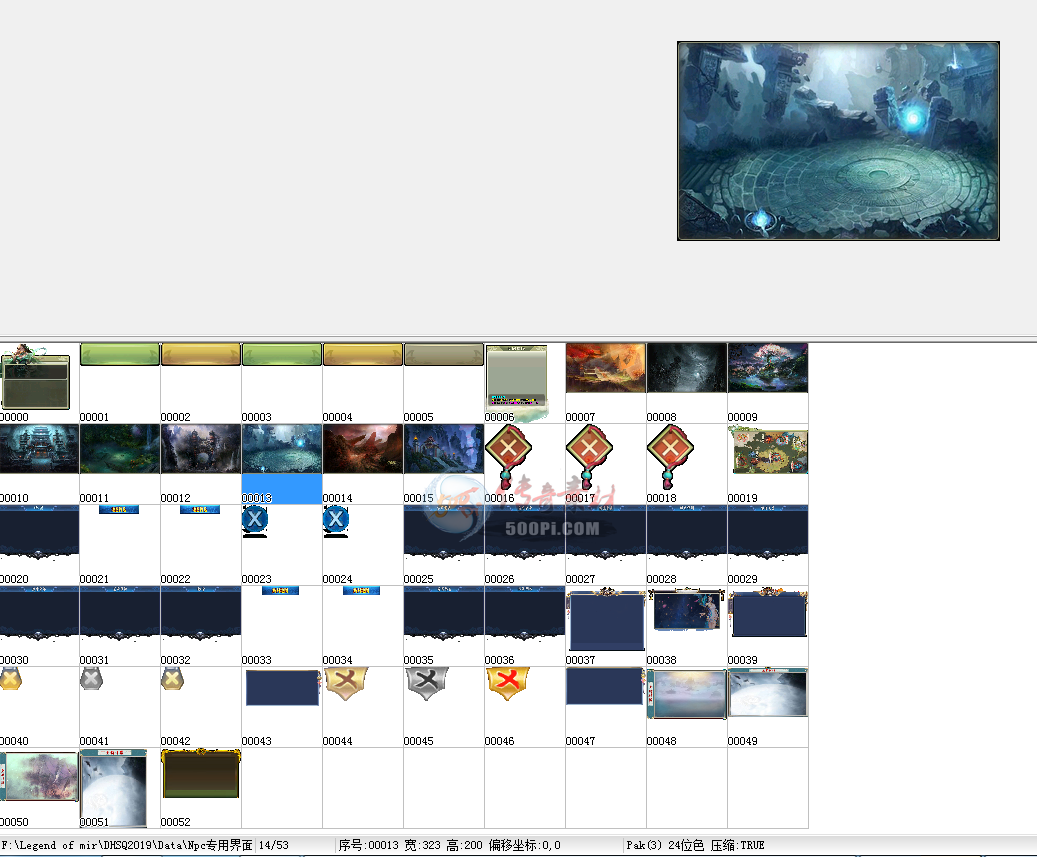Select ornate blue frame 00037
The width and height of the screenshot is (1037, 857).
pyautogui.click(x=606, y=620)
